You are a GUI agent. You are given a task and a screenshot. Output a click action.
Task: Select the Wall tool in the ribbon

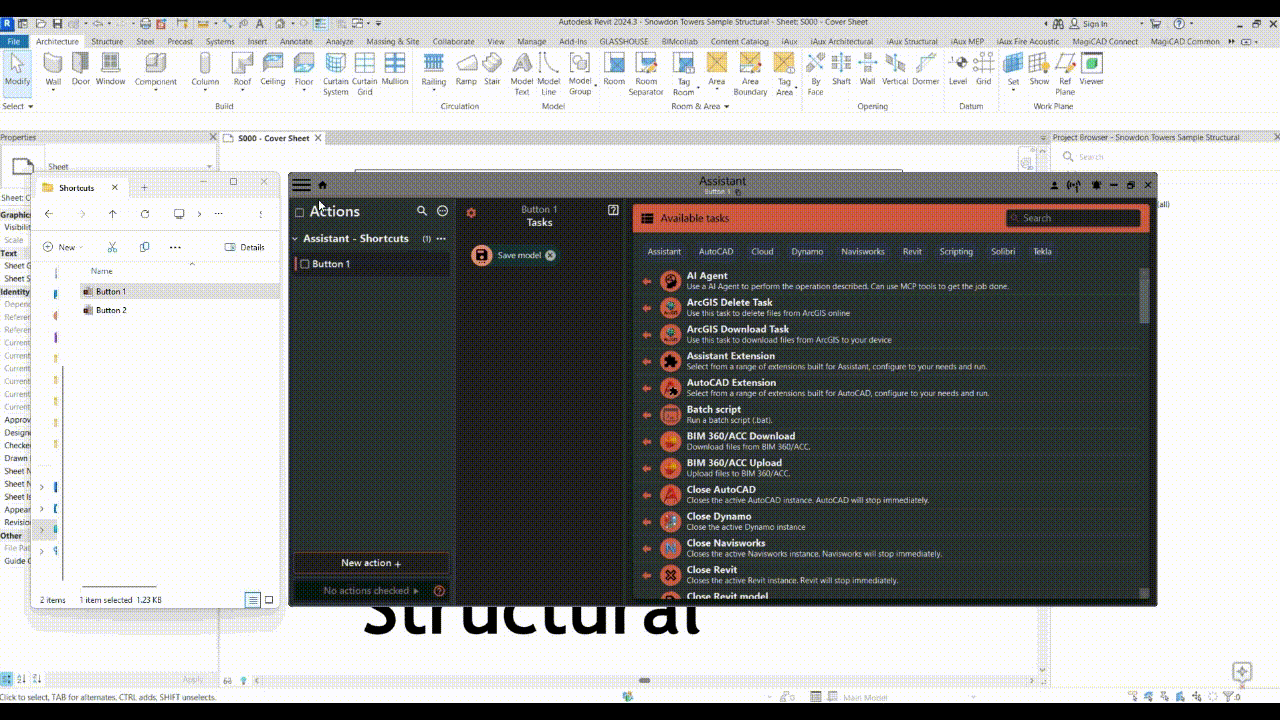pos(53,69)
